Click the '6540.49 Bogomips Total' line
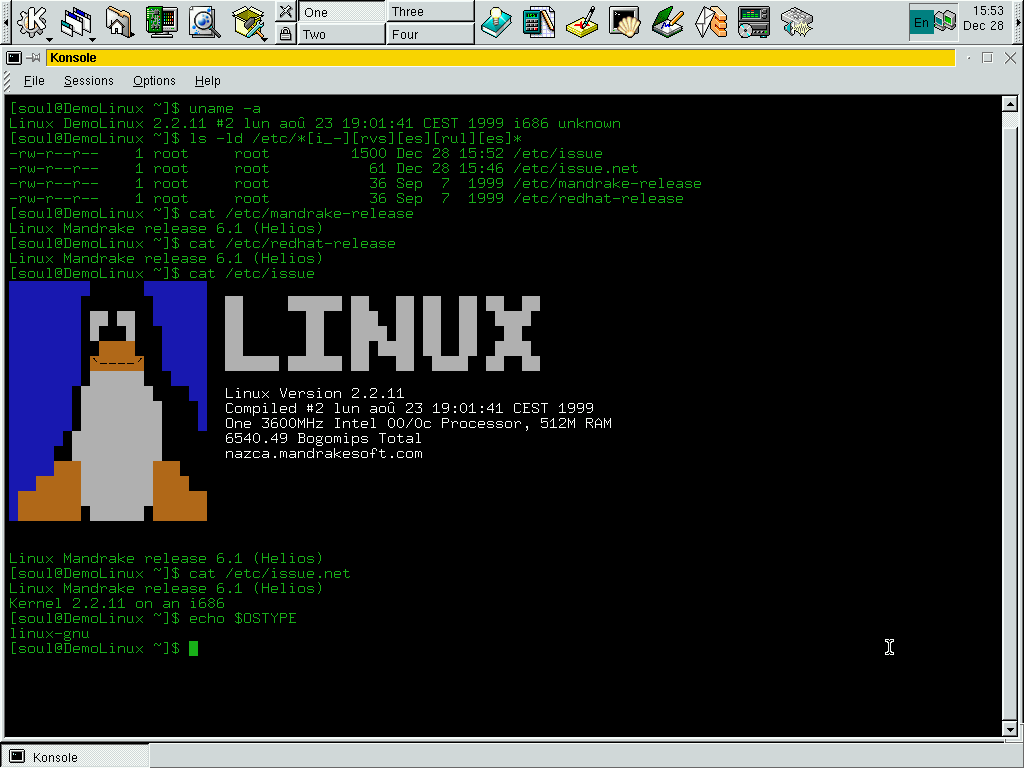This screenshot has height=768, width=1024. pyautogui.click(x=323, y=438)
